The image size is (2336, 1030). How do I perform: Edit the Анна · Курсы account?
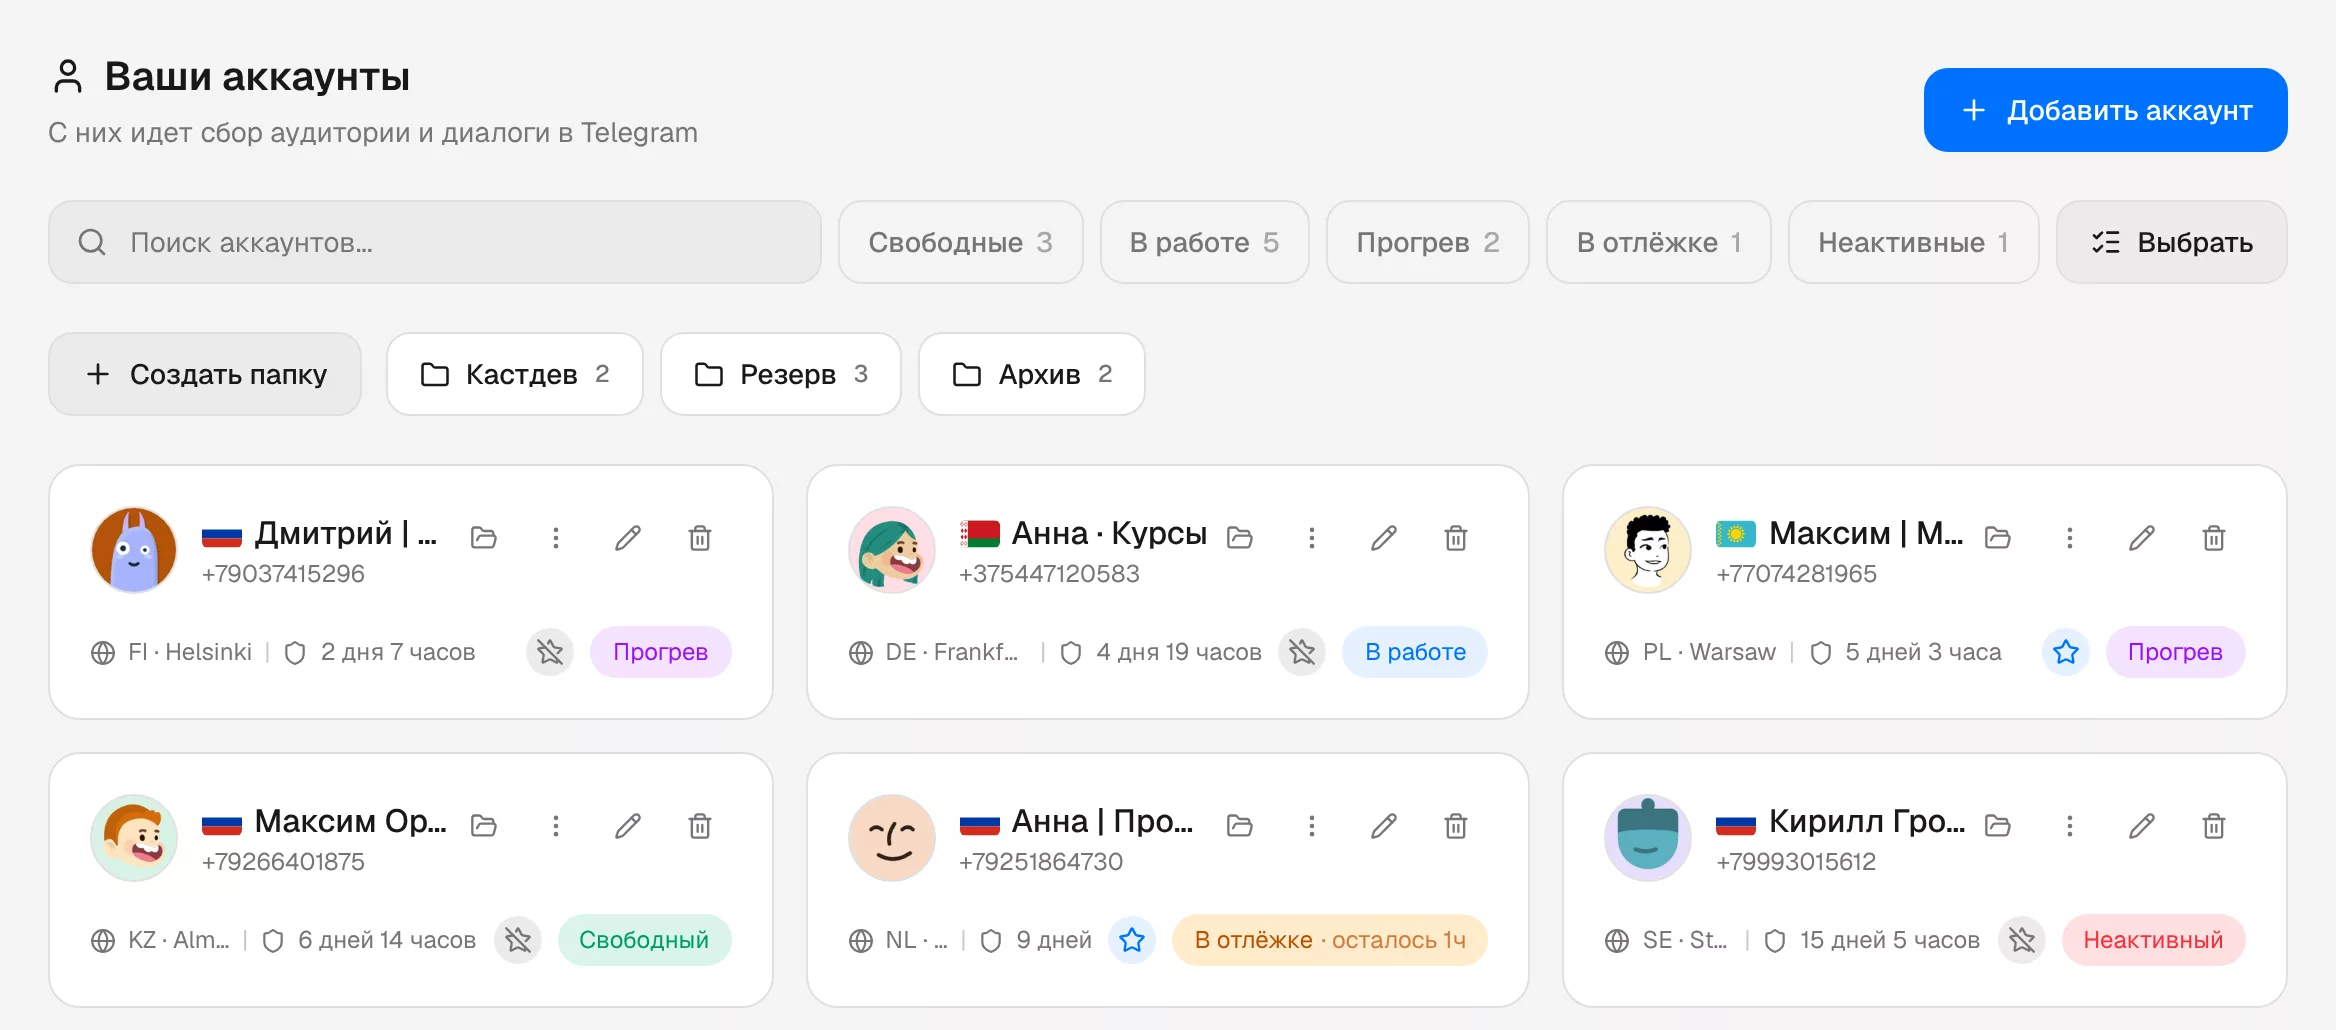point(1384,538)
